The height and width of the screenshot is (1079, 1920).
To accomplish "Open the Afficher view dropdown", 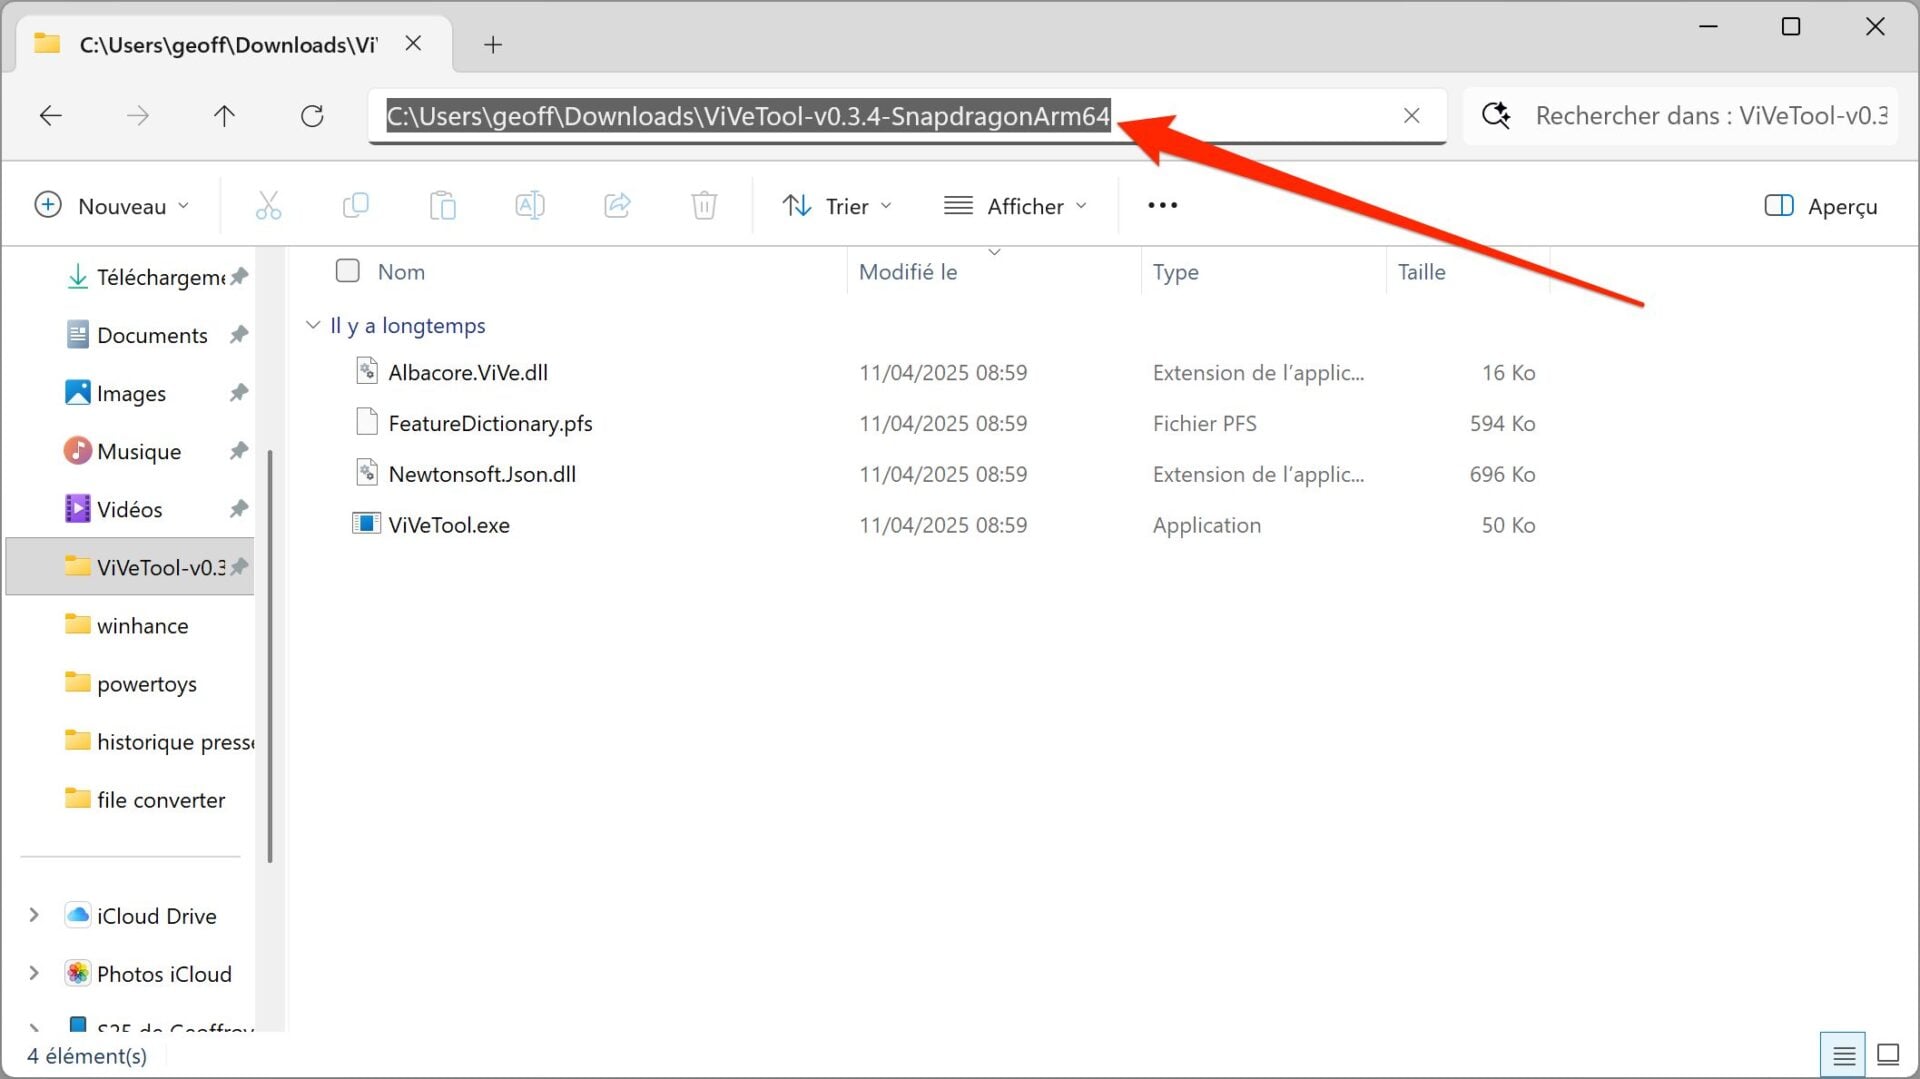I will [x=1015, y=206].
